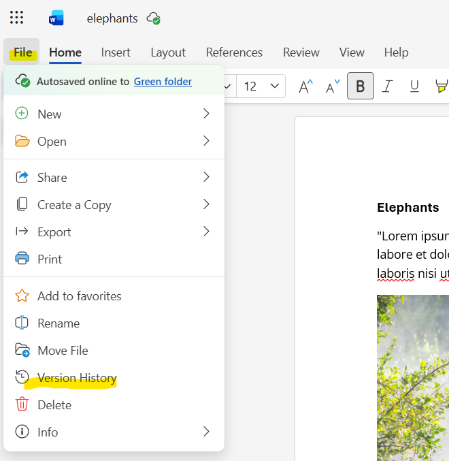
Task: Switch to the Home tab
Action: (x=65, y=52)
